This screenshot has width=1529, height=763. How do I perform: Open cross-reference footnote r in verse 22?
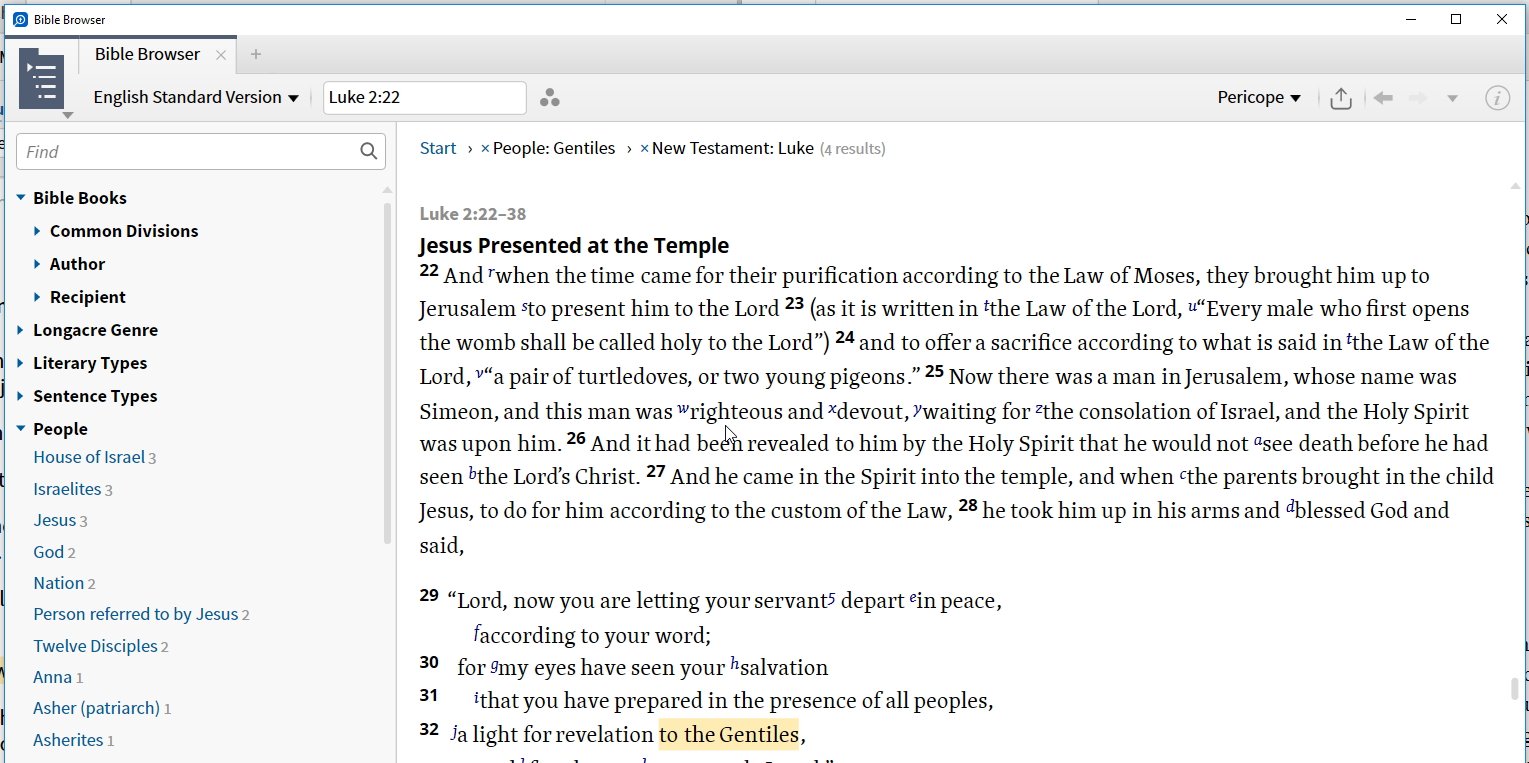492,272
